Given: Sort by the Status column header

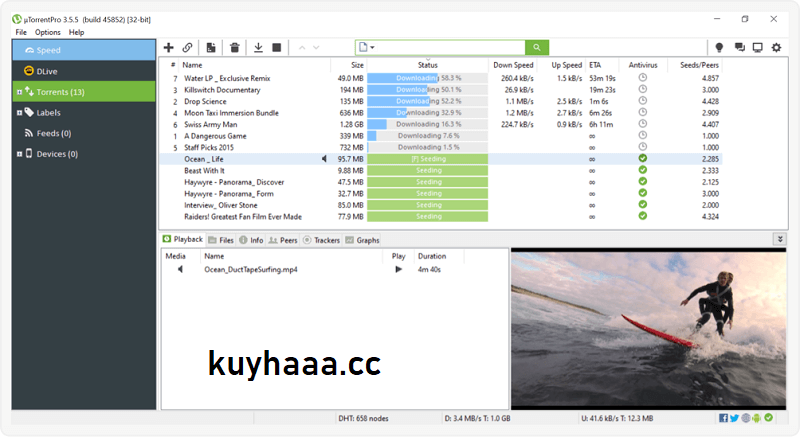Looking at the screenshot, I should [x=428, y=65].
